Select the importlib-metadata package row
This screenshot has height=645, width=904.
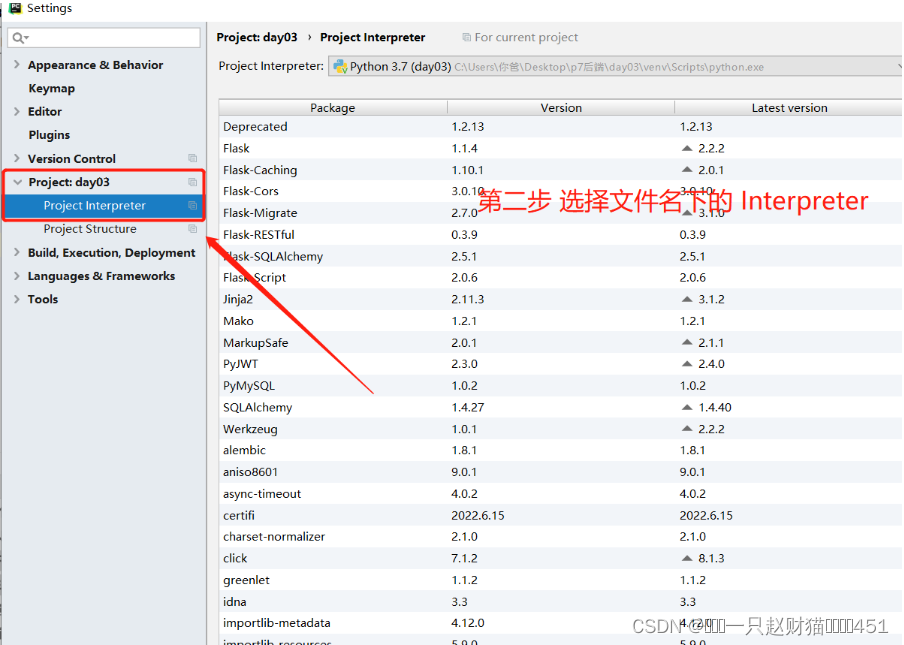click(x=560, y=623)
